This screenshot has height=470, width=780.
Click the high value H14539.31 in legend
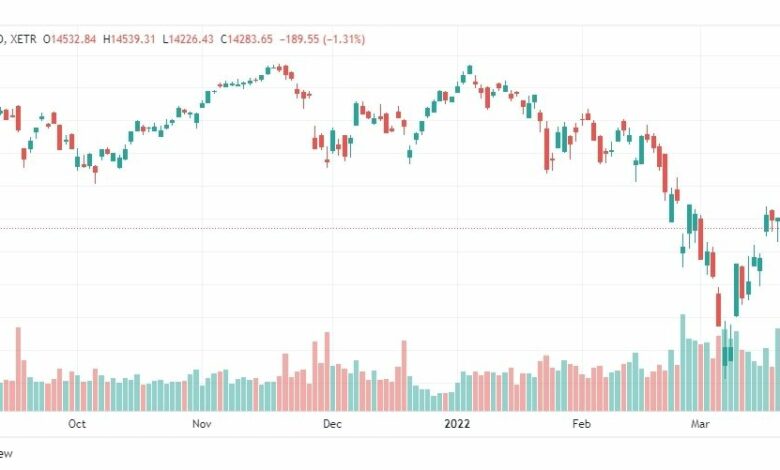click(x=129, y=39)
